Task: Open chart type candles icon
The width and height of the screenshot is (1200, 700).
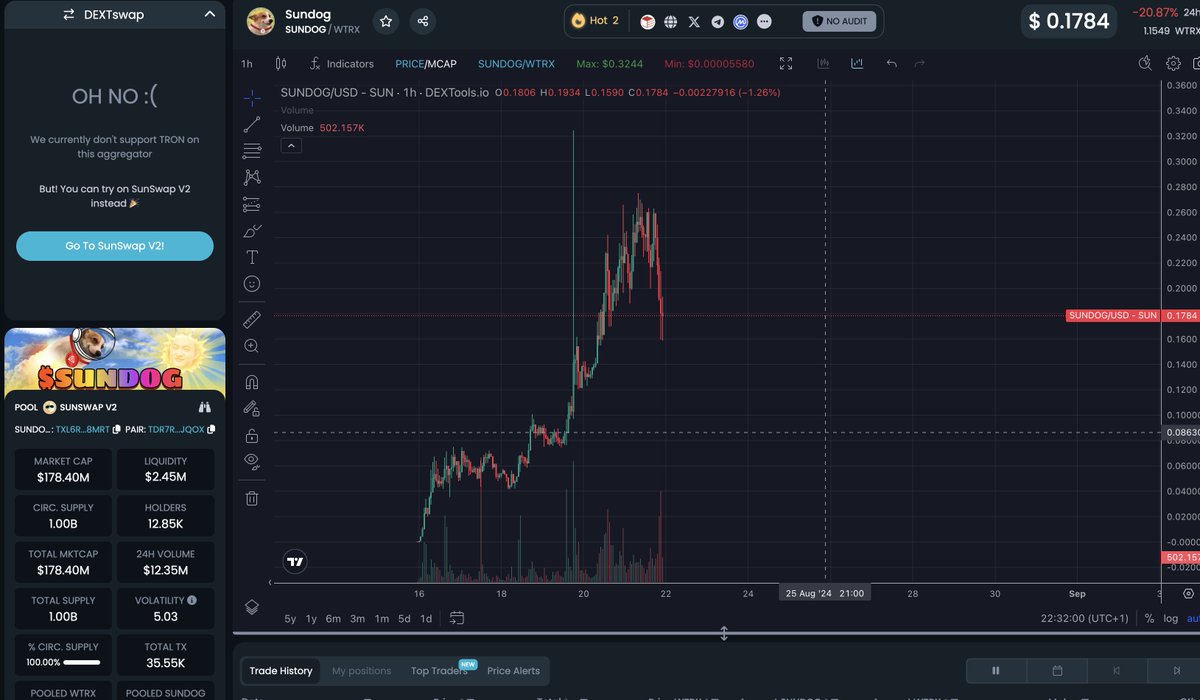Action: pyautogui.click(x=281, y=63)
